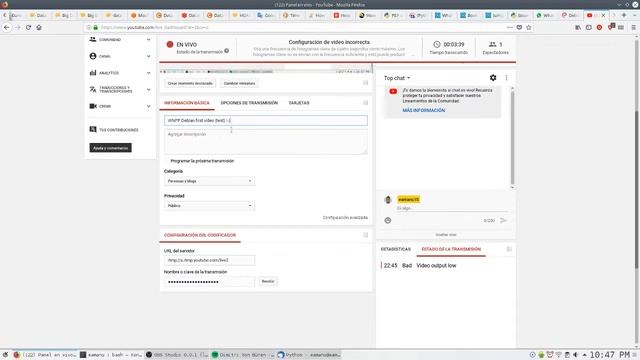
Task: Click Firefox home icon
Action: pyautogui.click(x=39, y=27)
